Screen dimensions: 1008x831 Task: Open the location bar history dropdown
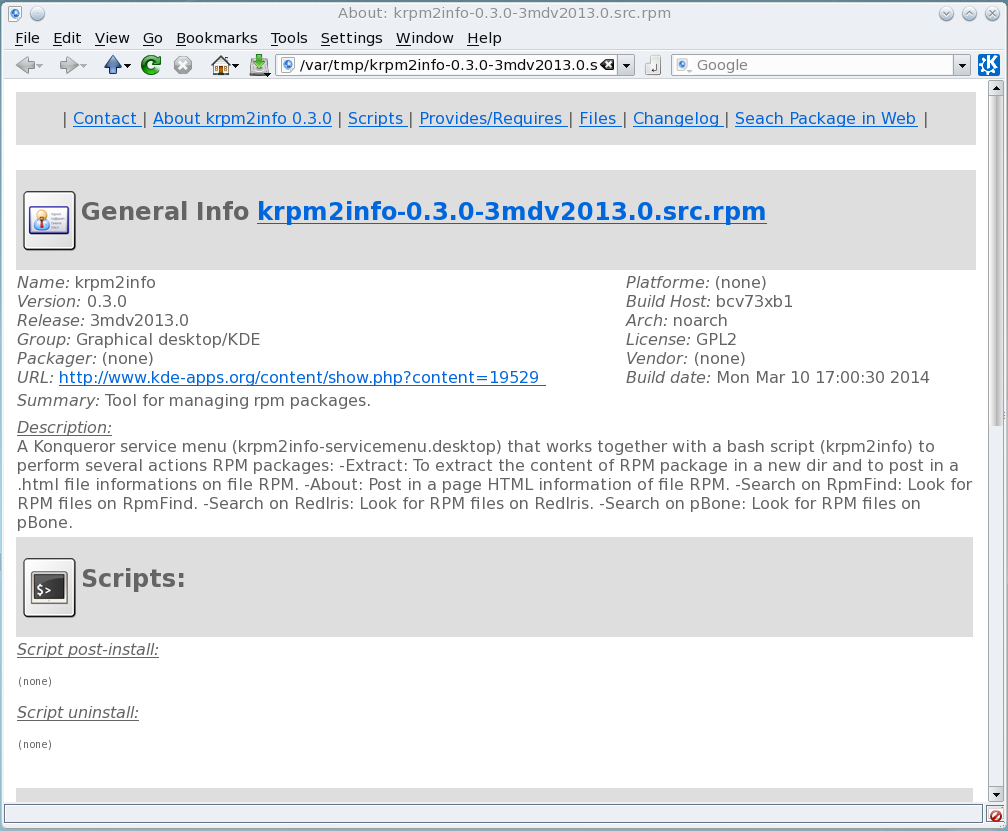[626, 65]
